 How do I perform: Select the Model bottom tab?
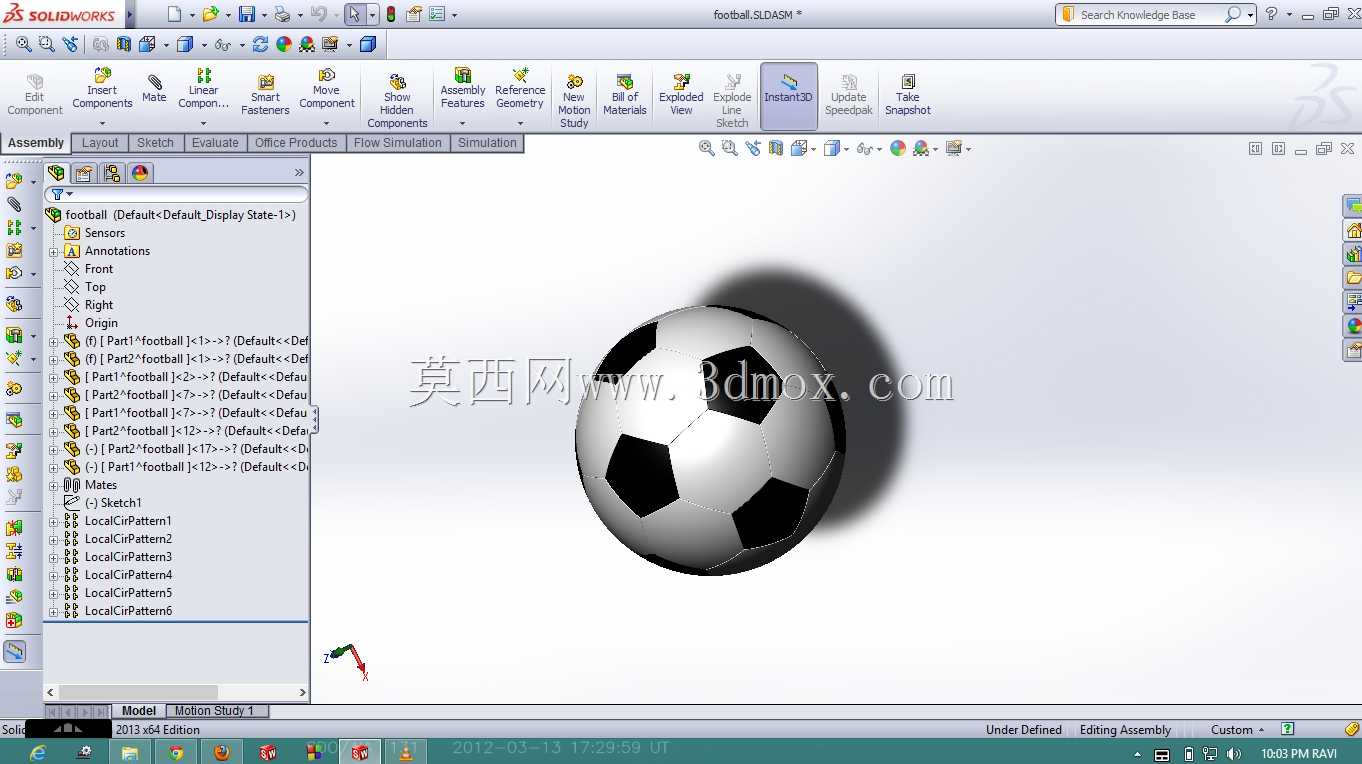click(x=139, y=711)
